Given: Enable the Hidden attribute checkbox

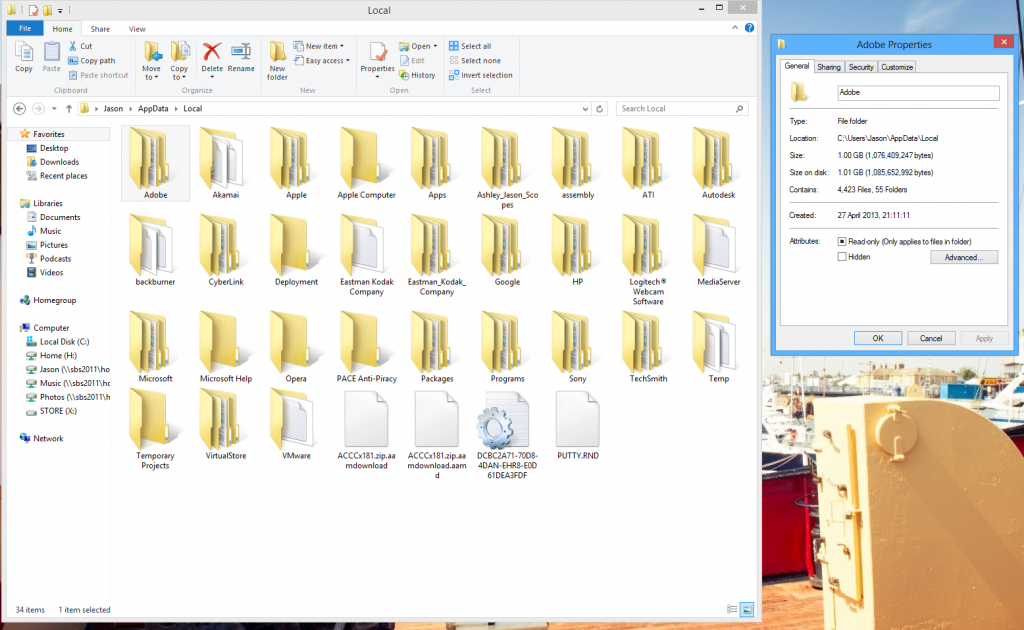Looking at the screenshot, I should pyautogui.click(x=842, y=256).
